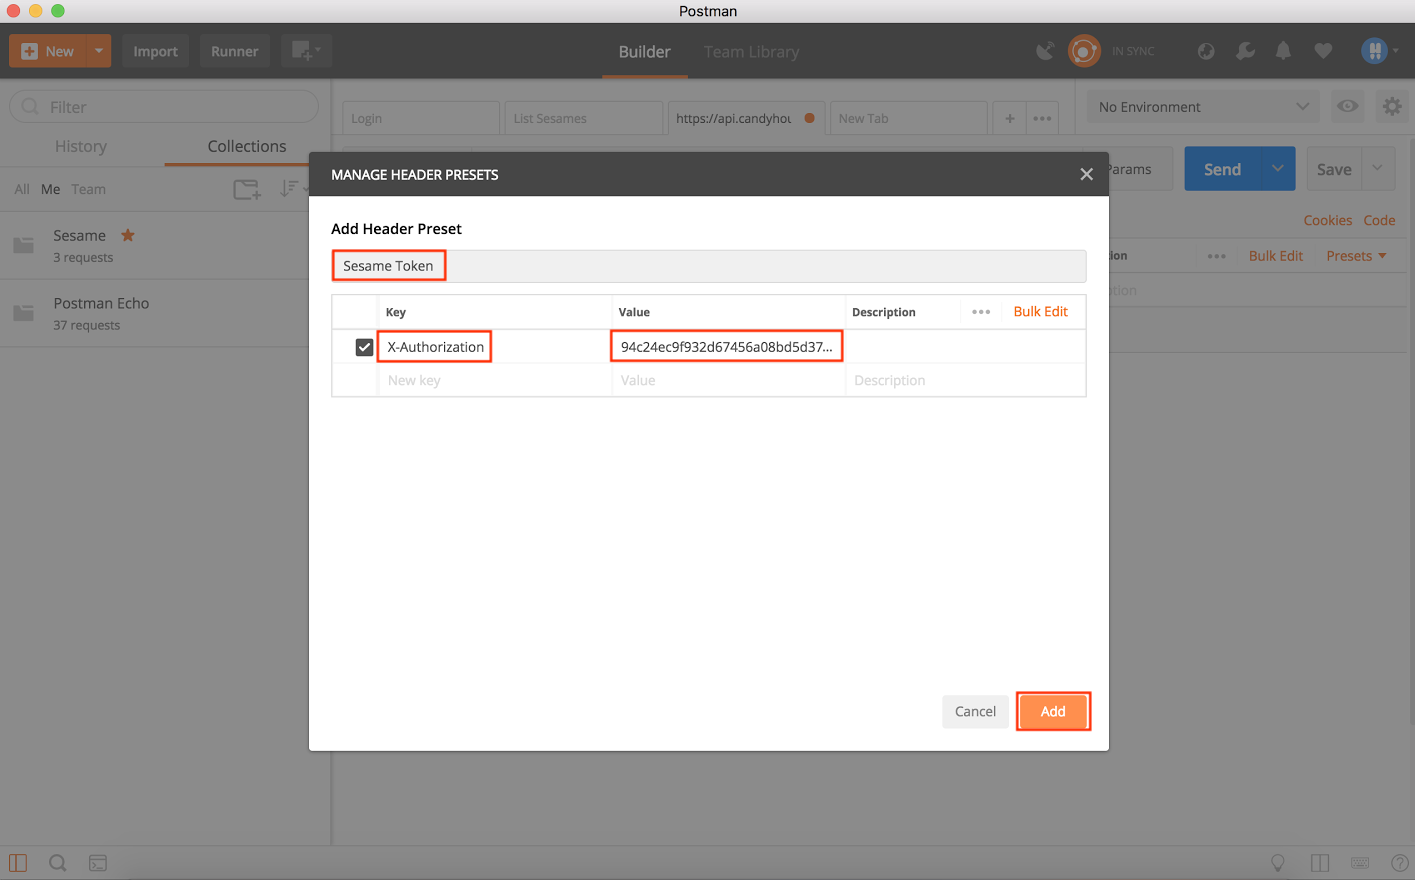The width and height of the screenshot is (1415, 880).
Task: Click the Cancel button
Action: click(975, 712)
